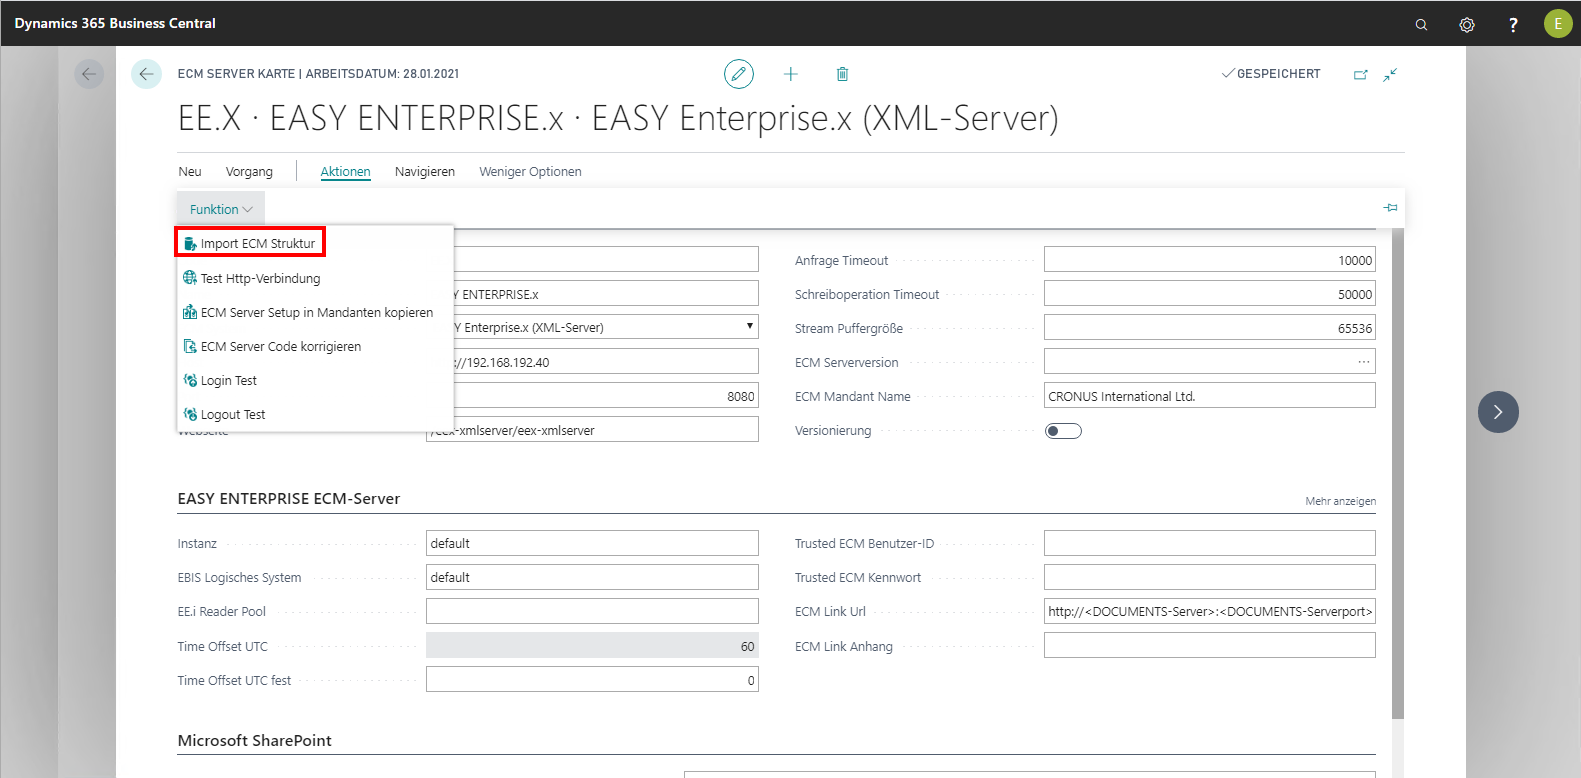Click the Microsoft SharePoint section header
Viewport: 1581px width, 778px height.
click(x=255, y=740)
